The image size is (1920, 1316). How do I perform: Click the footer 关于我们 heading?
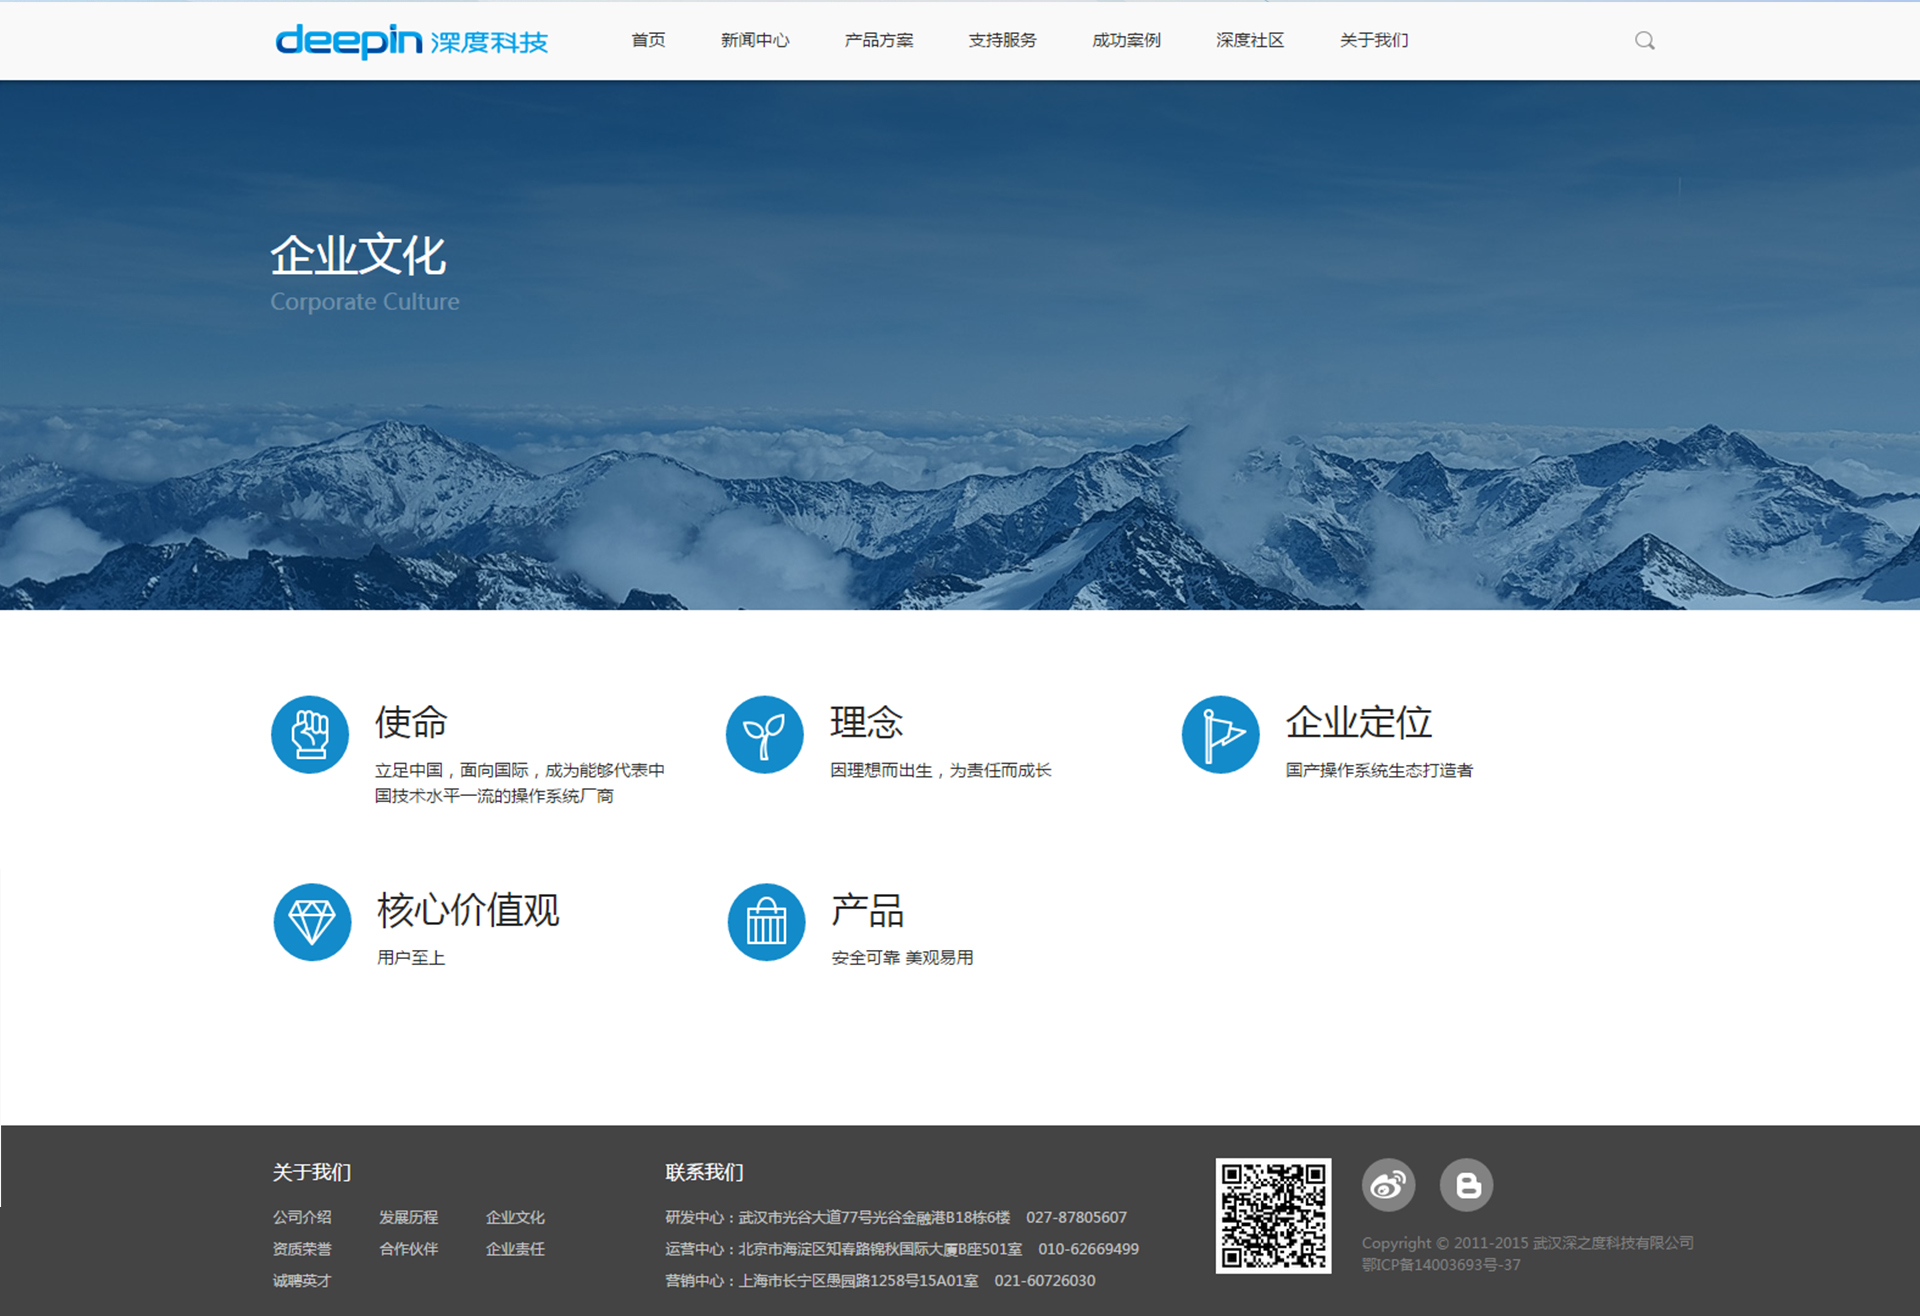coord(312,1172)
